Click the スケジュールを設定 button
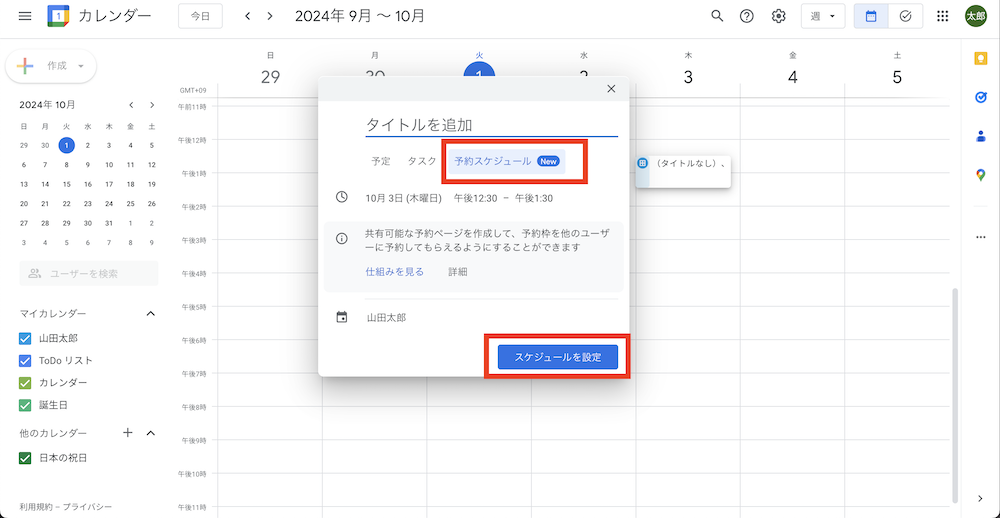This screenshot has width=1000, height=518. [x=557, y=357]
